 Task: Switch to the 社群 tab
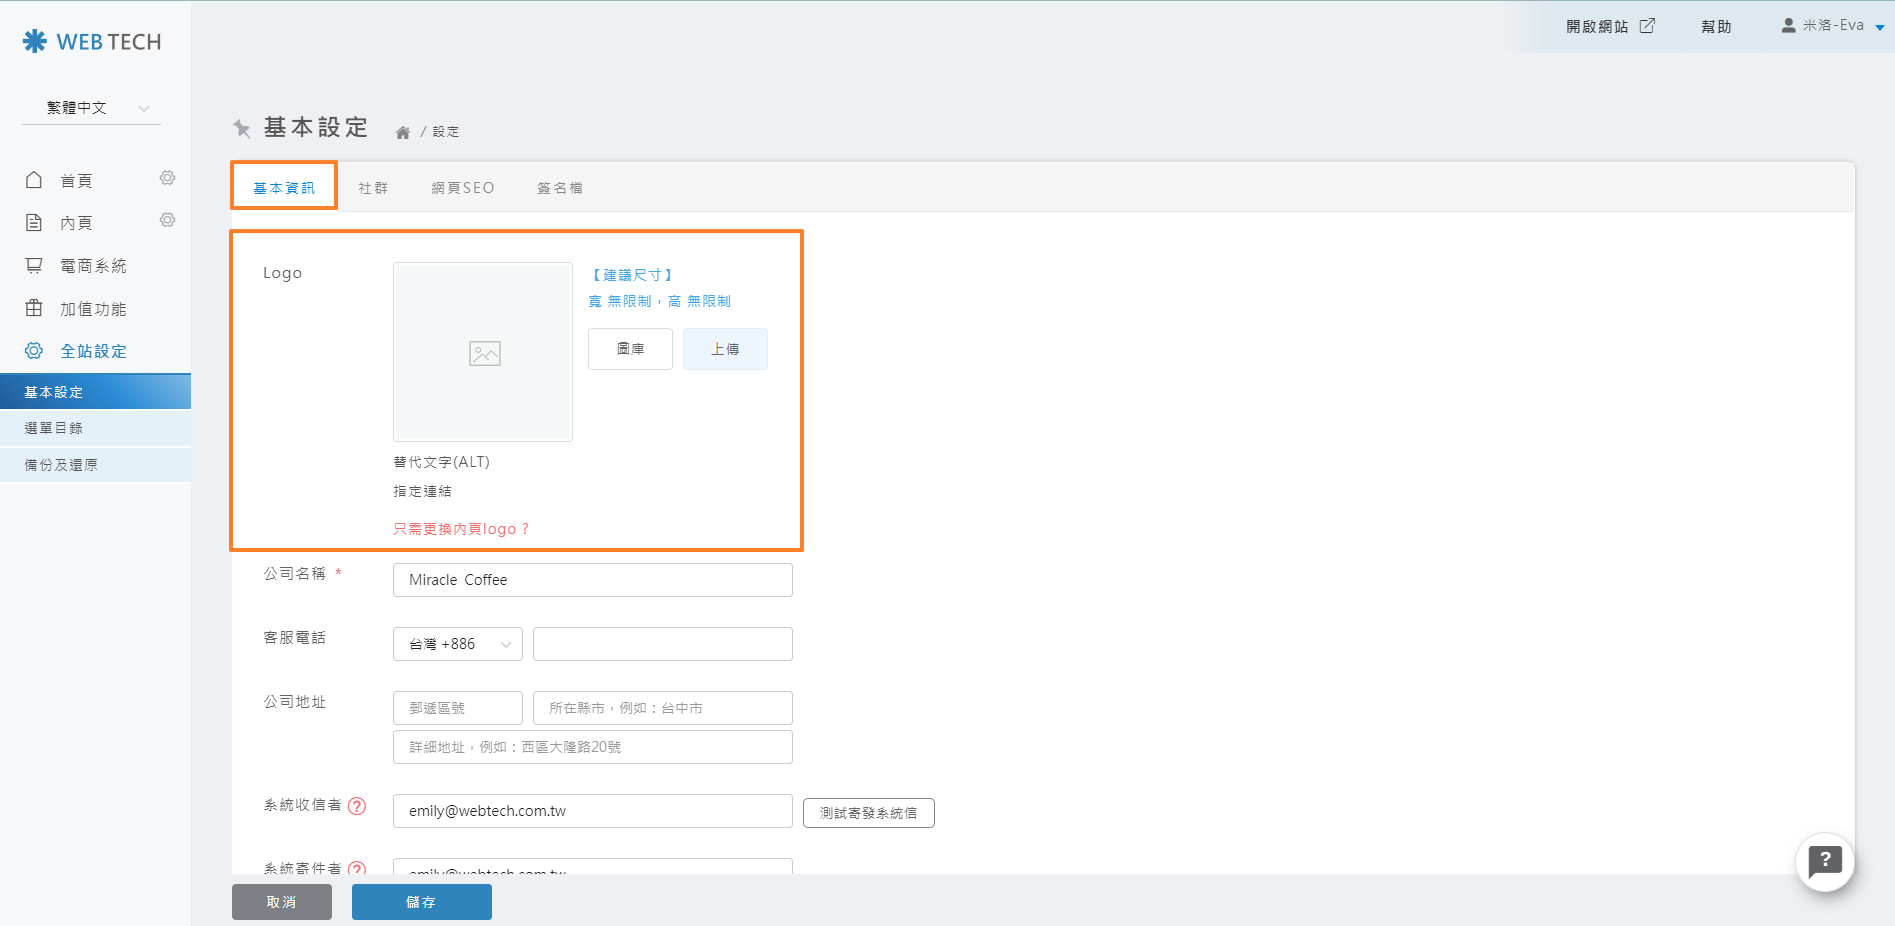click(x=373, y=188)
